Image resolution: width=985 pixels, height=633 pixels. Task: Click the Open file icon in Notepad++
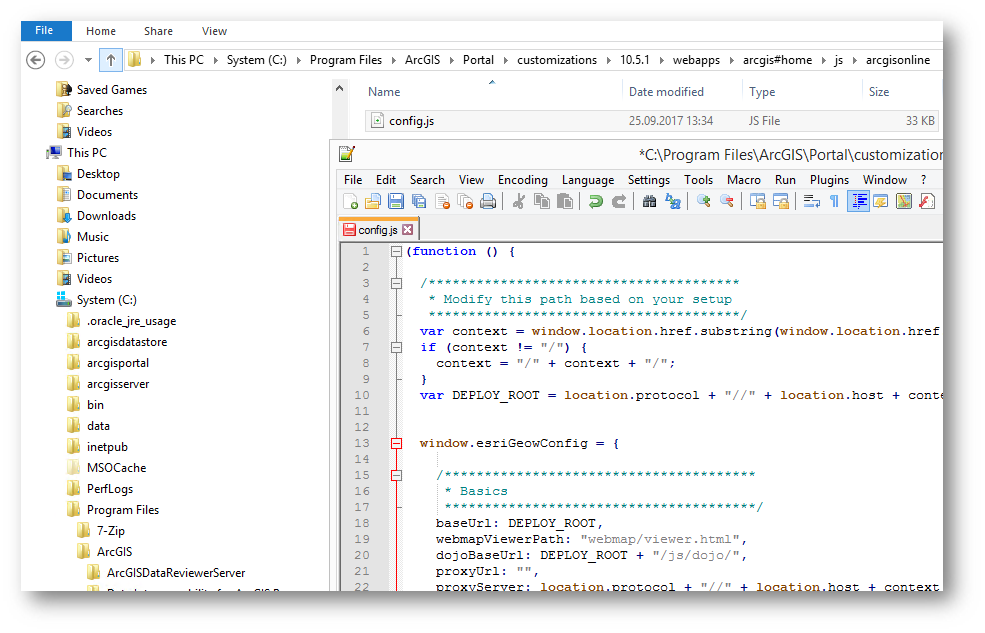click(x=373, y=201)
